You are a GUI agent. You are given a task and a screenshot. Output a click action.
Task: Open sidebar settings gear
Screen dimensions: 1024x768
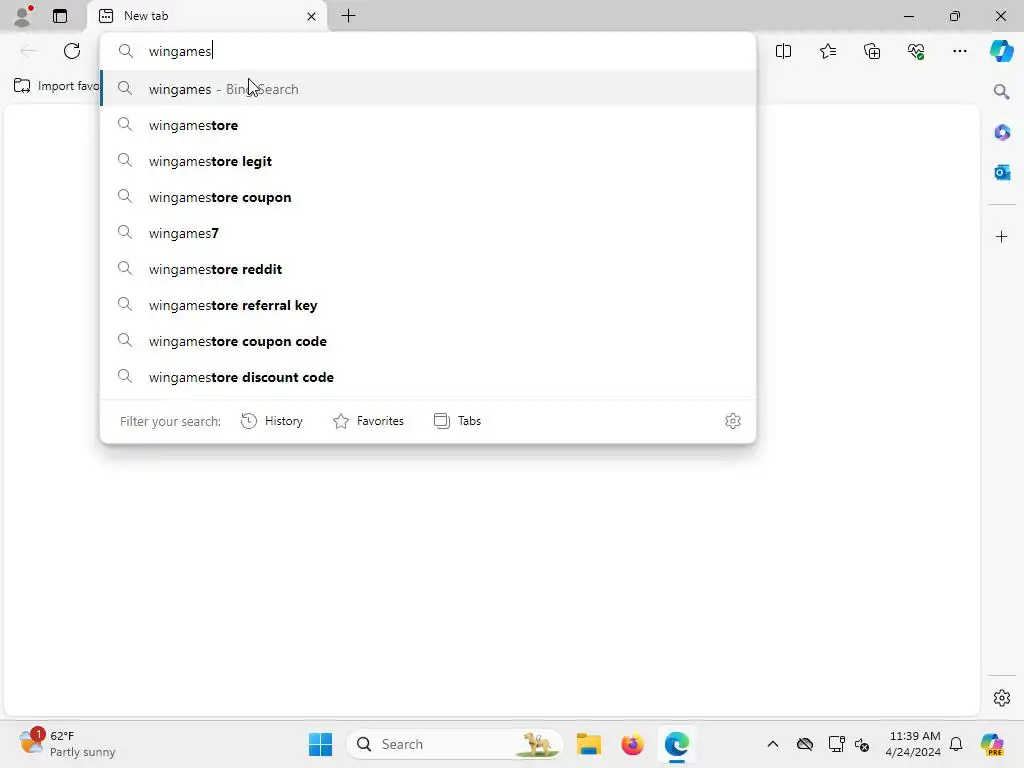tap(1002, 698)
